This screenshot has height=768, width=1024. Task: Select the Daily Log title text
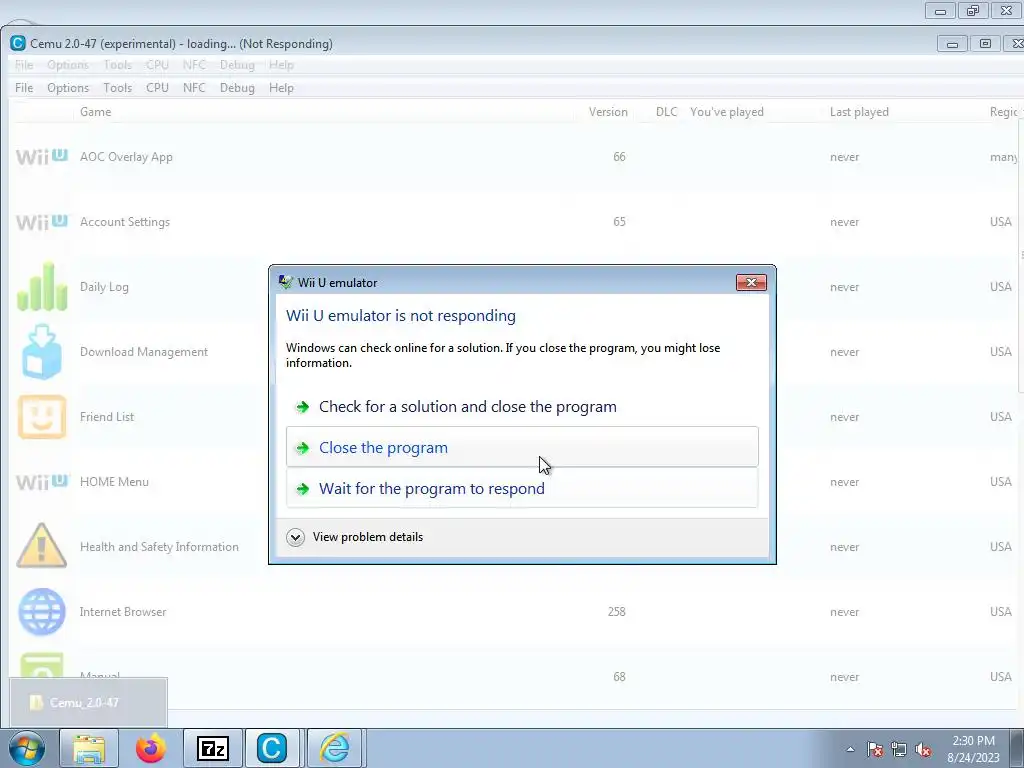click(104, 287)
